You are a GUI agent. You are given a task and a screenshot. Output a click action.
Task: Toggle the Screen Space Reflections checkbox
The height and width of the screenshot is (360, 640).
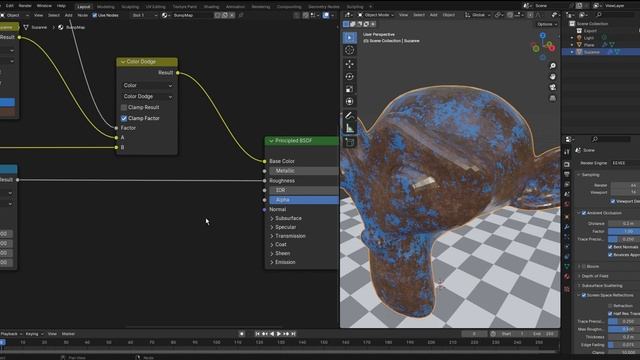[x=584, y=295]
